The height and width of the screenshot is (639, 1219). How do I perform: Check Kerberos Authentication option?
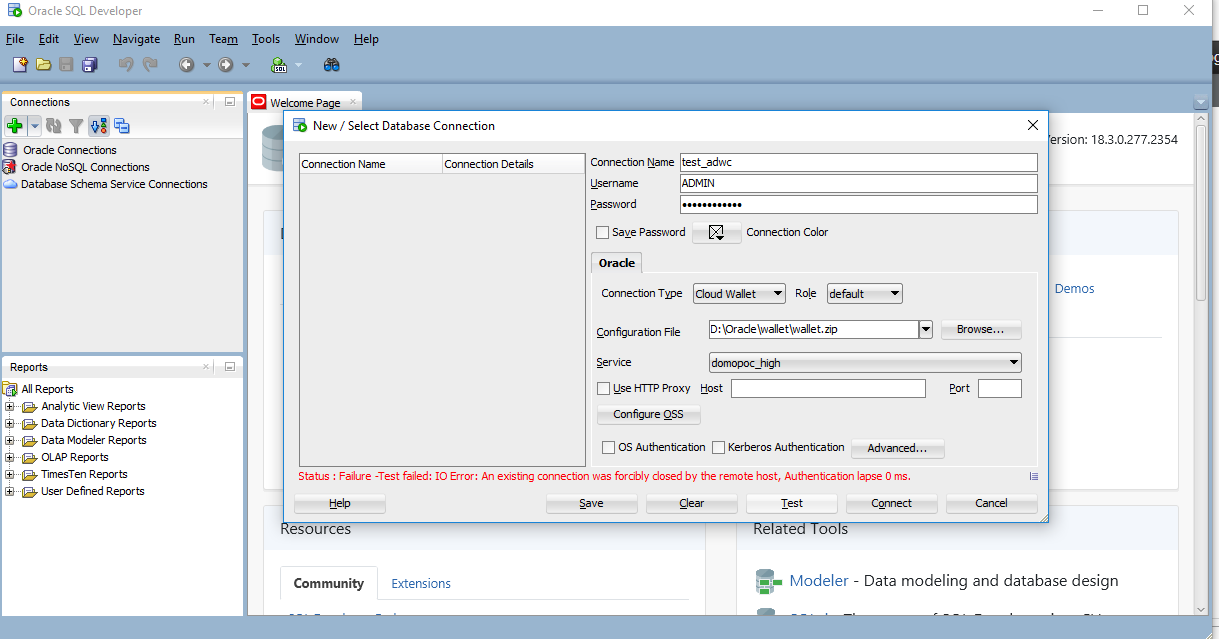718,448
